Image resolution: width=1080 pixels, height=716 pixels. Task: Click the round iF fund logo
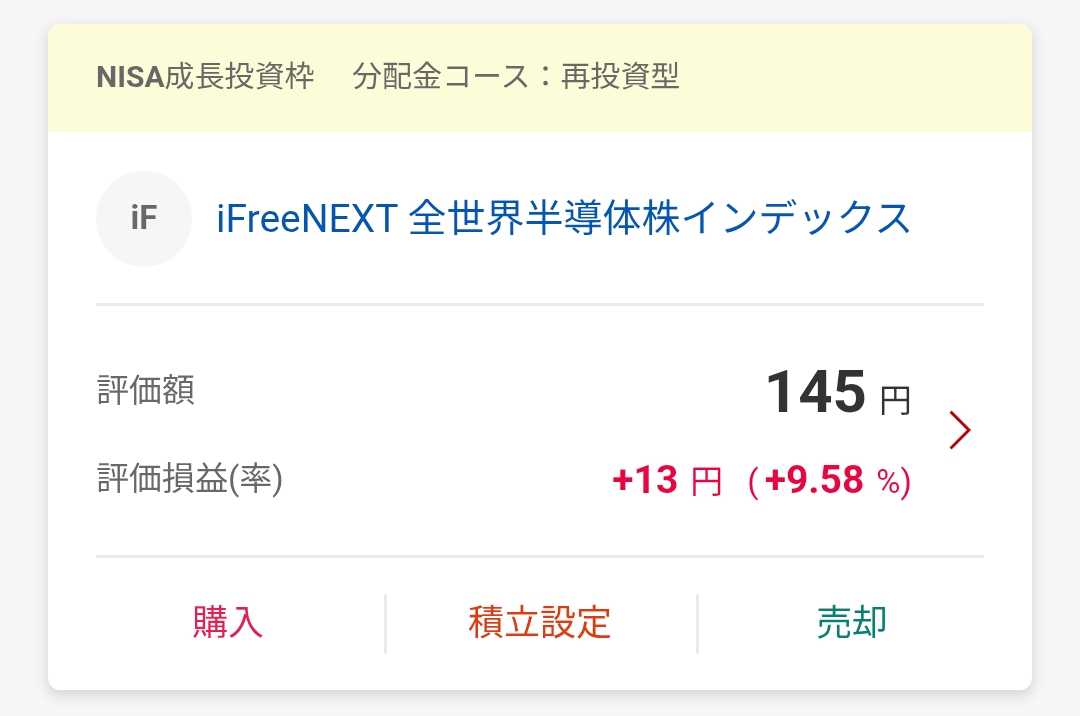[x=144, y=219]
